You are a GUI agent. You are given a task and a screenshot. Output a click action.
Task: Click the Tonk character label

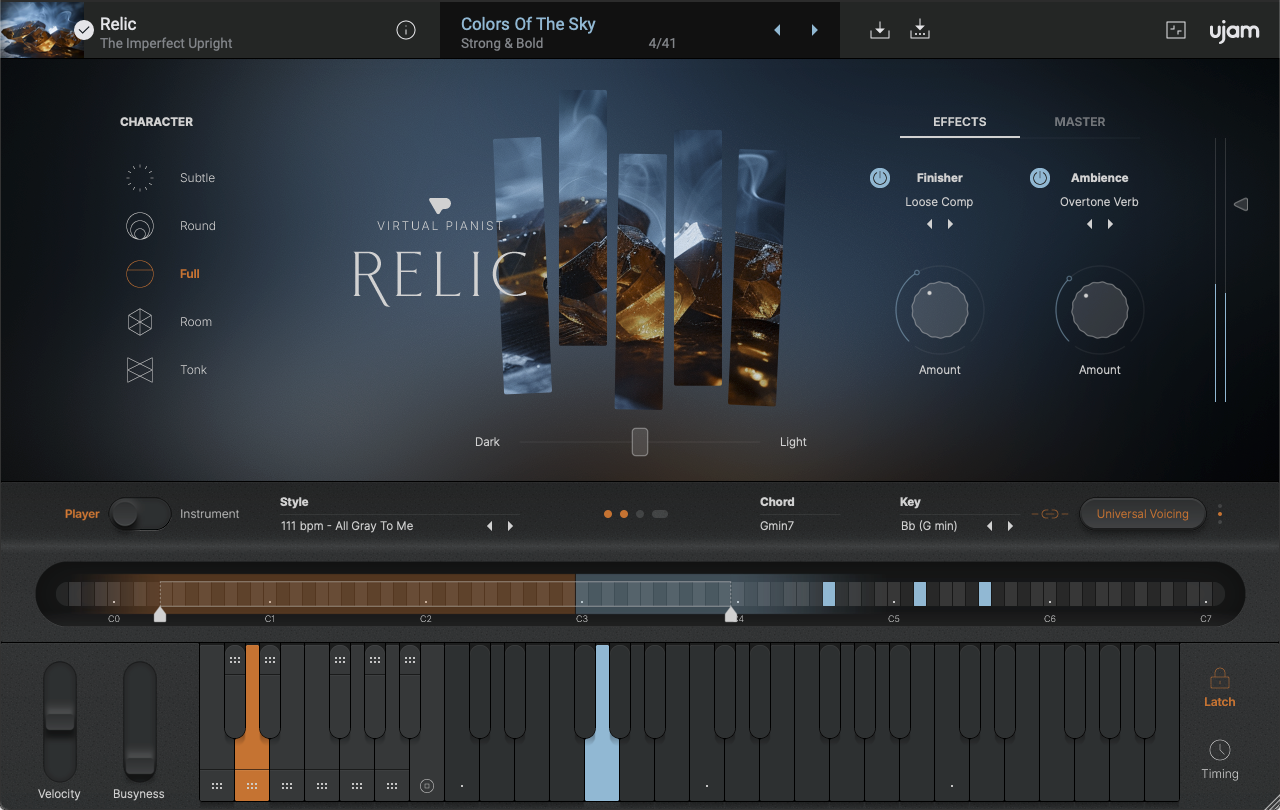[193, 370]
